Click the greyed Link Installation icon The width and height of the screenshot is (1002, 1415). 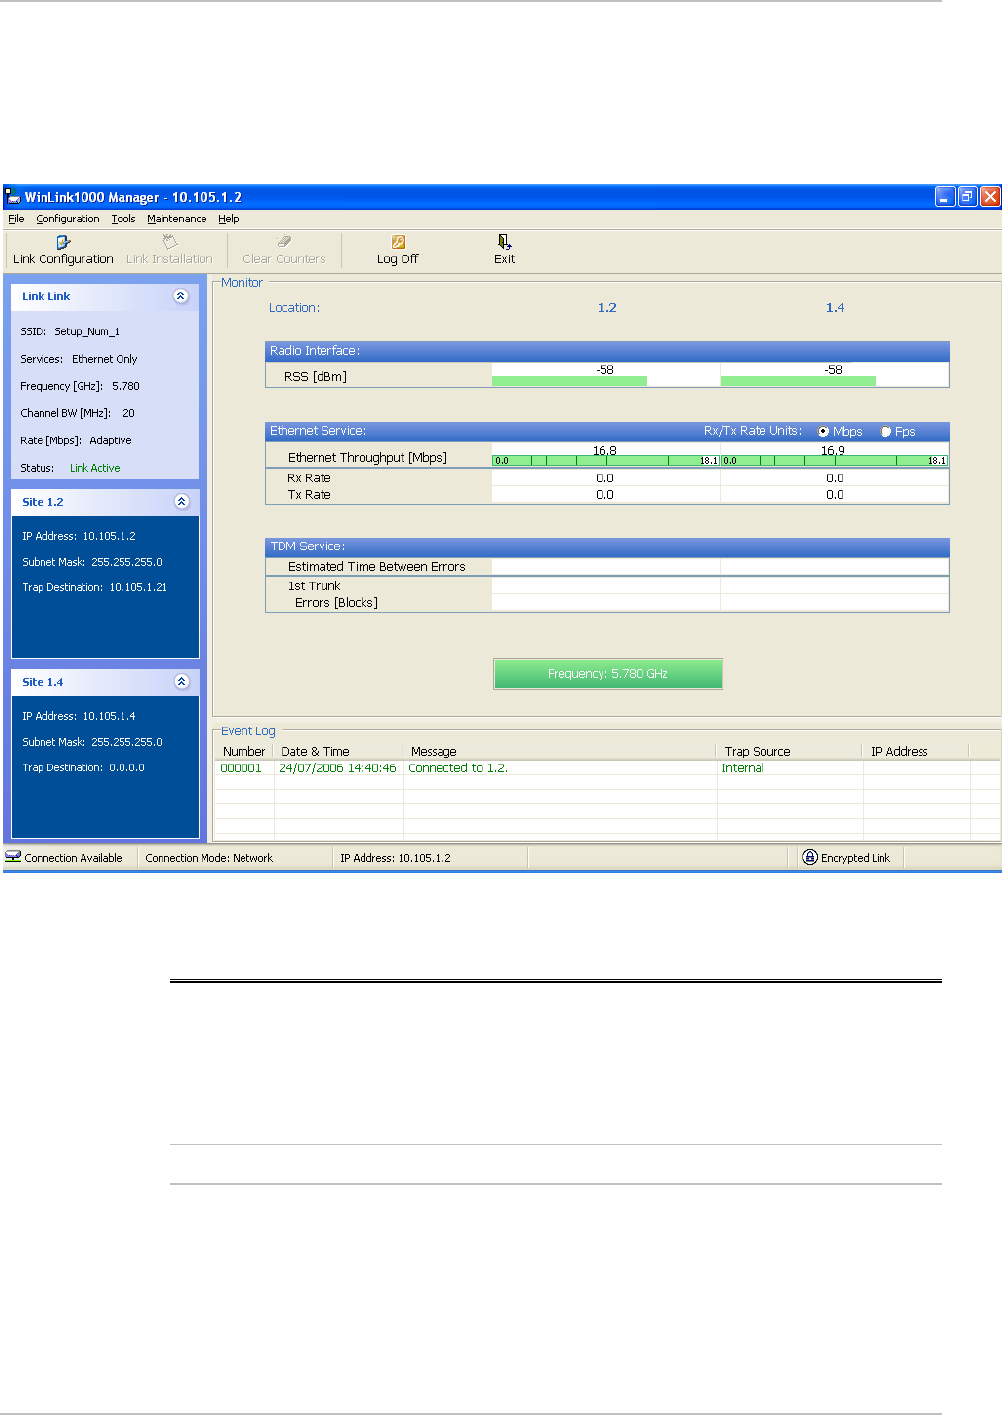(170, 242)
